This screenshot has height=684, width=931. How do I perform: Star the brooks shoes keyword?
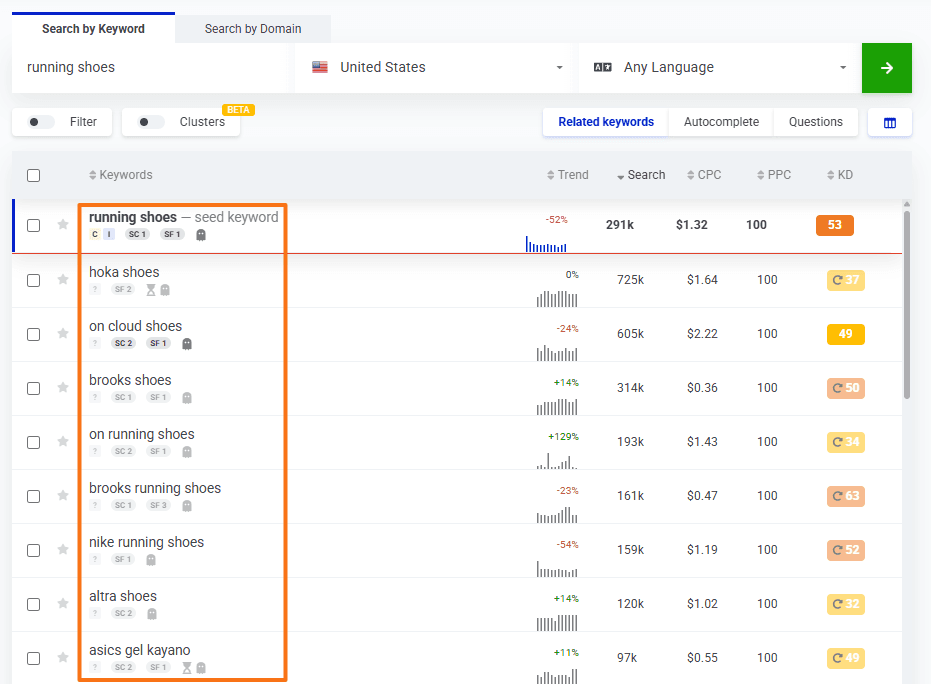pos(63,388)
